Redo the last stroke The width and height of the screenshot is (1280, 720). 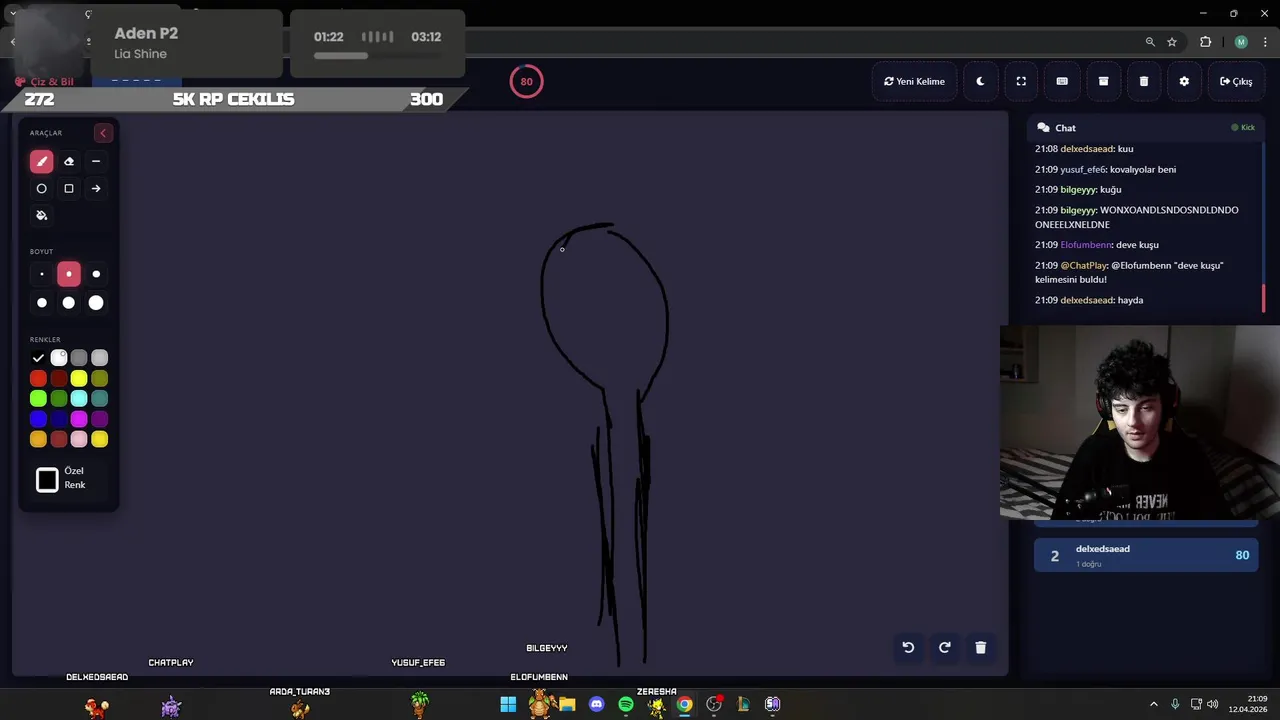click(944, 647)
